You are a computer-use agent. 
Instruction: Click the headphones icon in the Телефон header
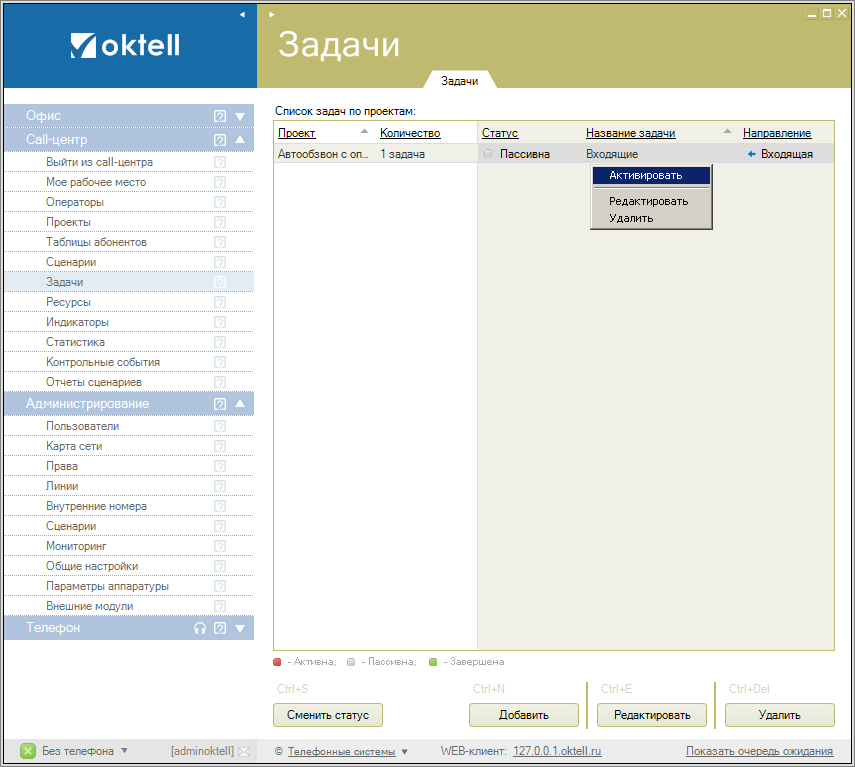point(200,628)
